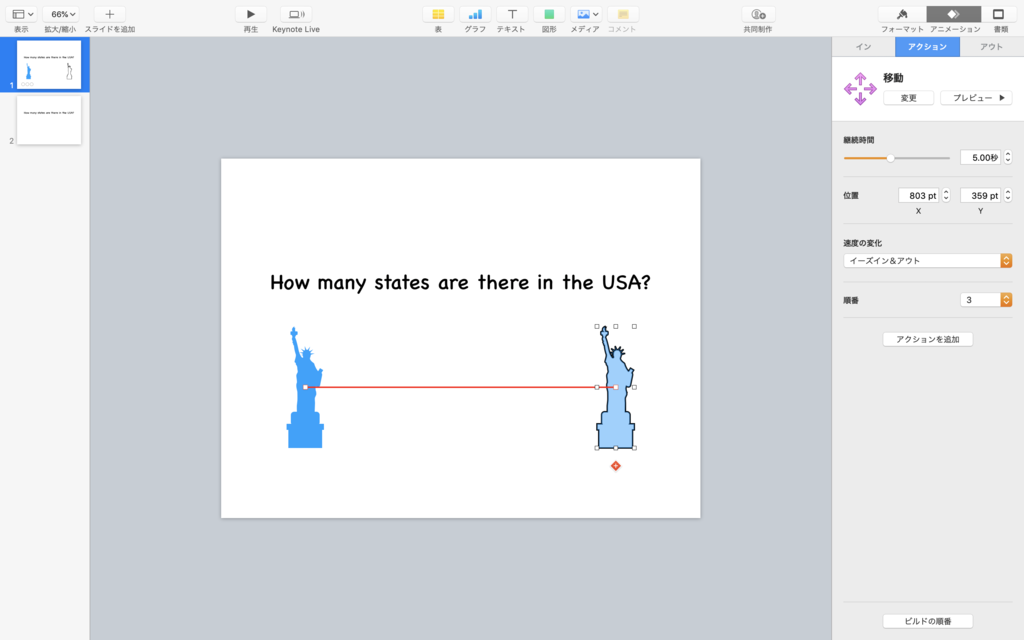Click the ビルドの順番 build order button

pyautogui.click(x=928, y=621)
